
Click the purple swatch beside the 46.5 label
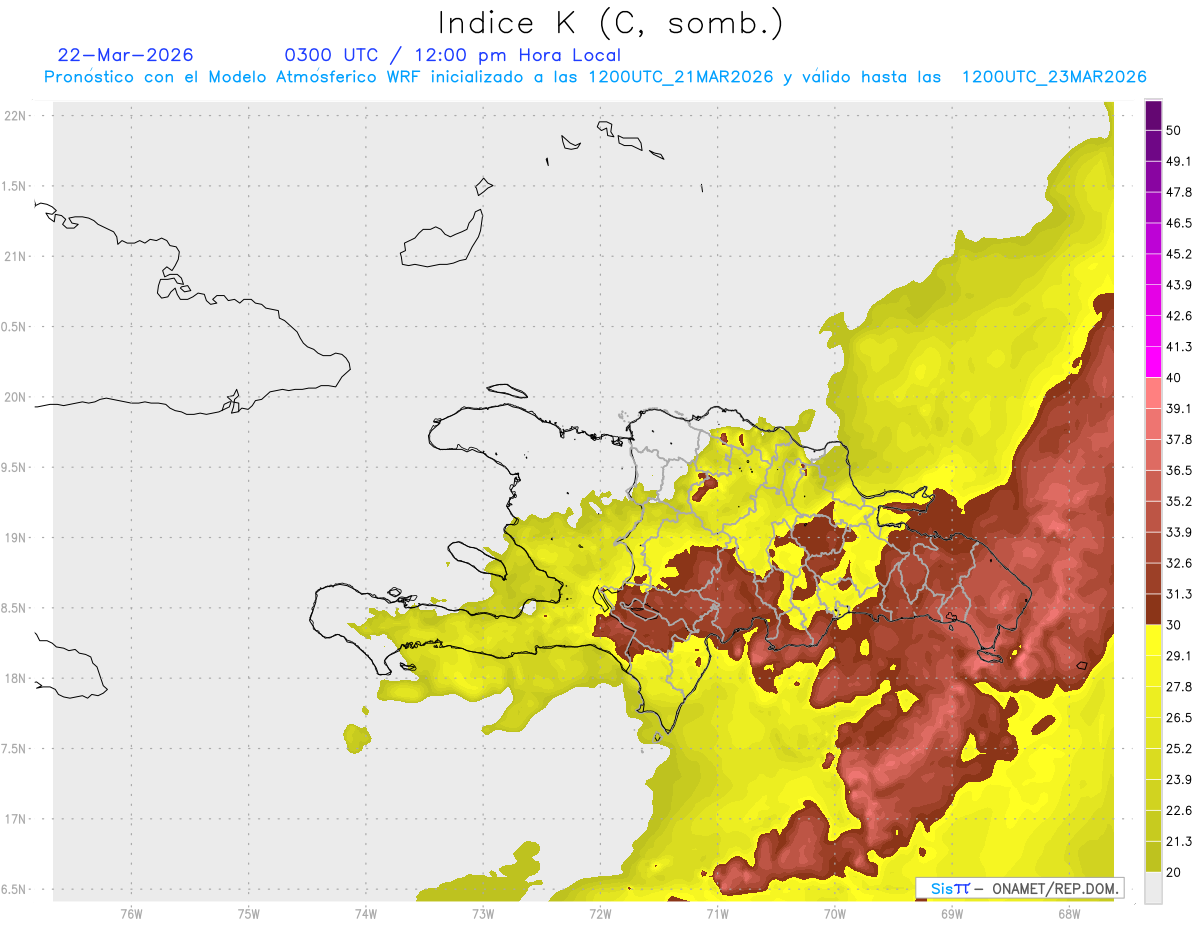1153,207
